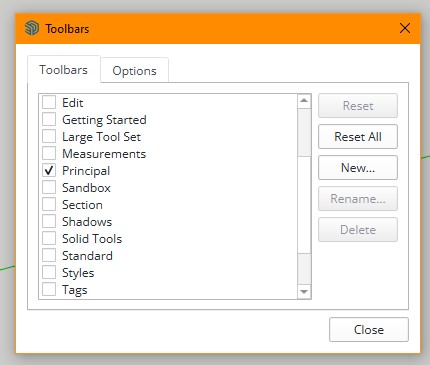Click the Close button at bottom
Image resolution: width=430 pixels, height=365 pixels.
click(369, 330)
